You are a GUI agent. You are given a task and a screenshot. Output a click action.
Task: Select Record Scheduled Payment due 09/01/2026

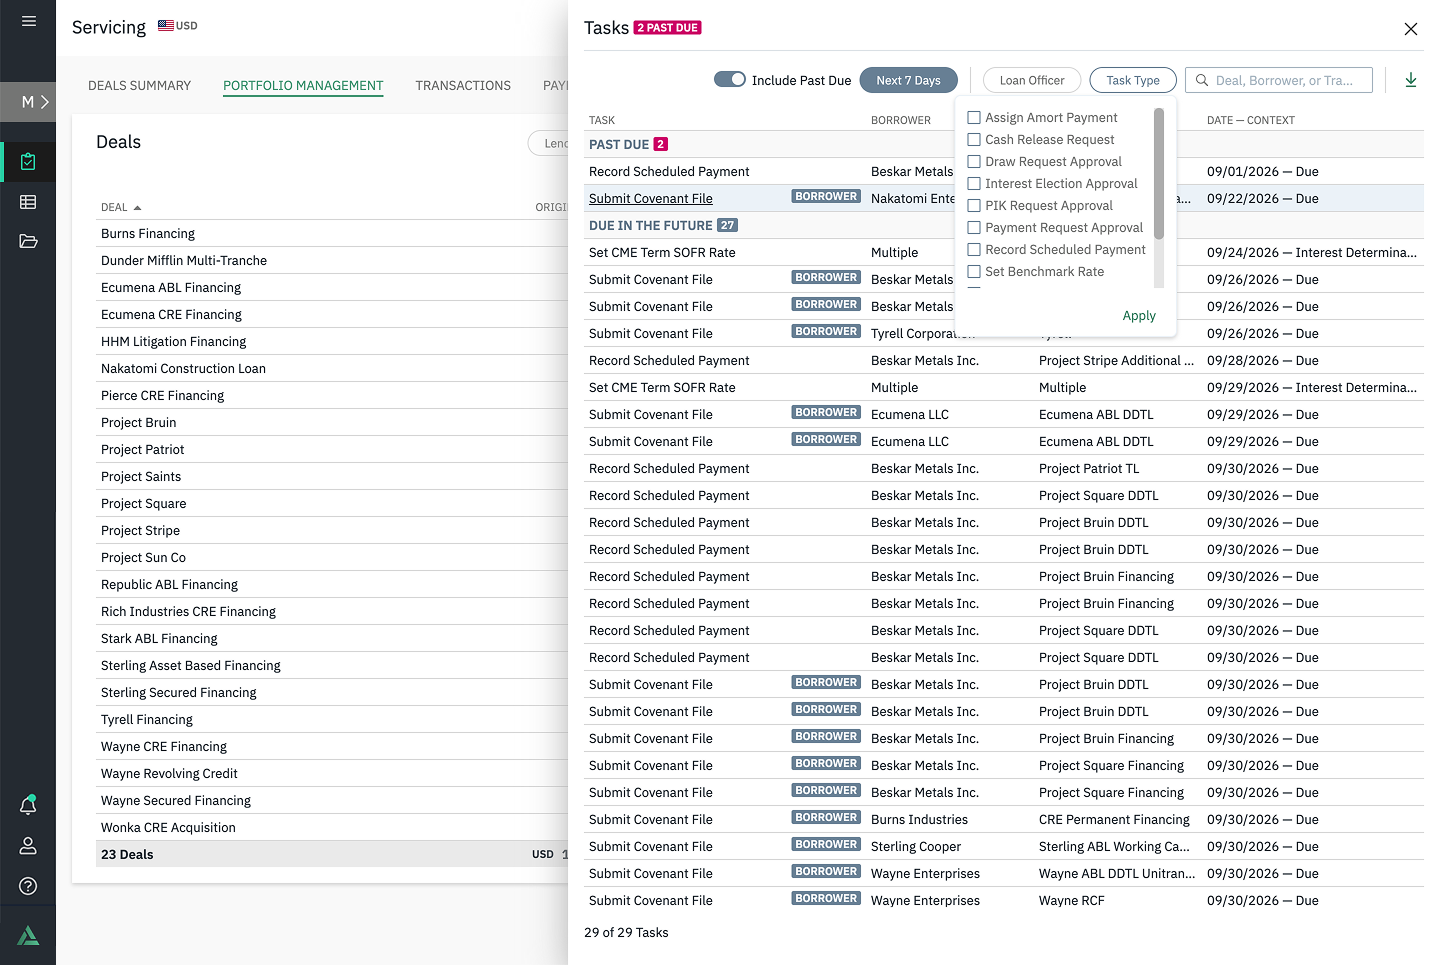click(x=1004, y=172)
